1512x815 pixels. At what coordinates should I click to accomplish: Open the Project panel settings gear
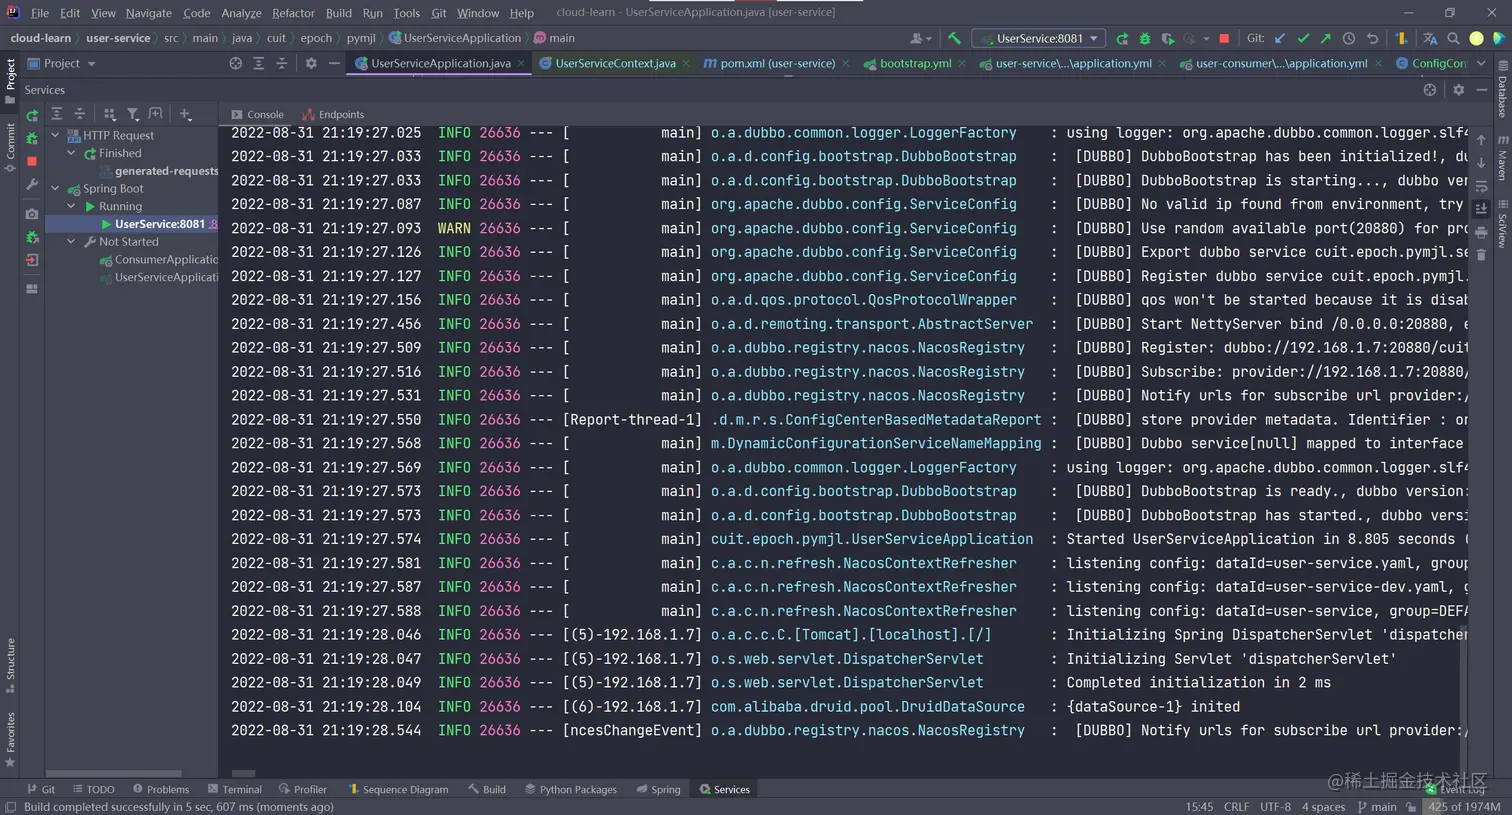[311, 63]
